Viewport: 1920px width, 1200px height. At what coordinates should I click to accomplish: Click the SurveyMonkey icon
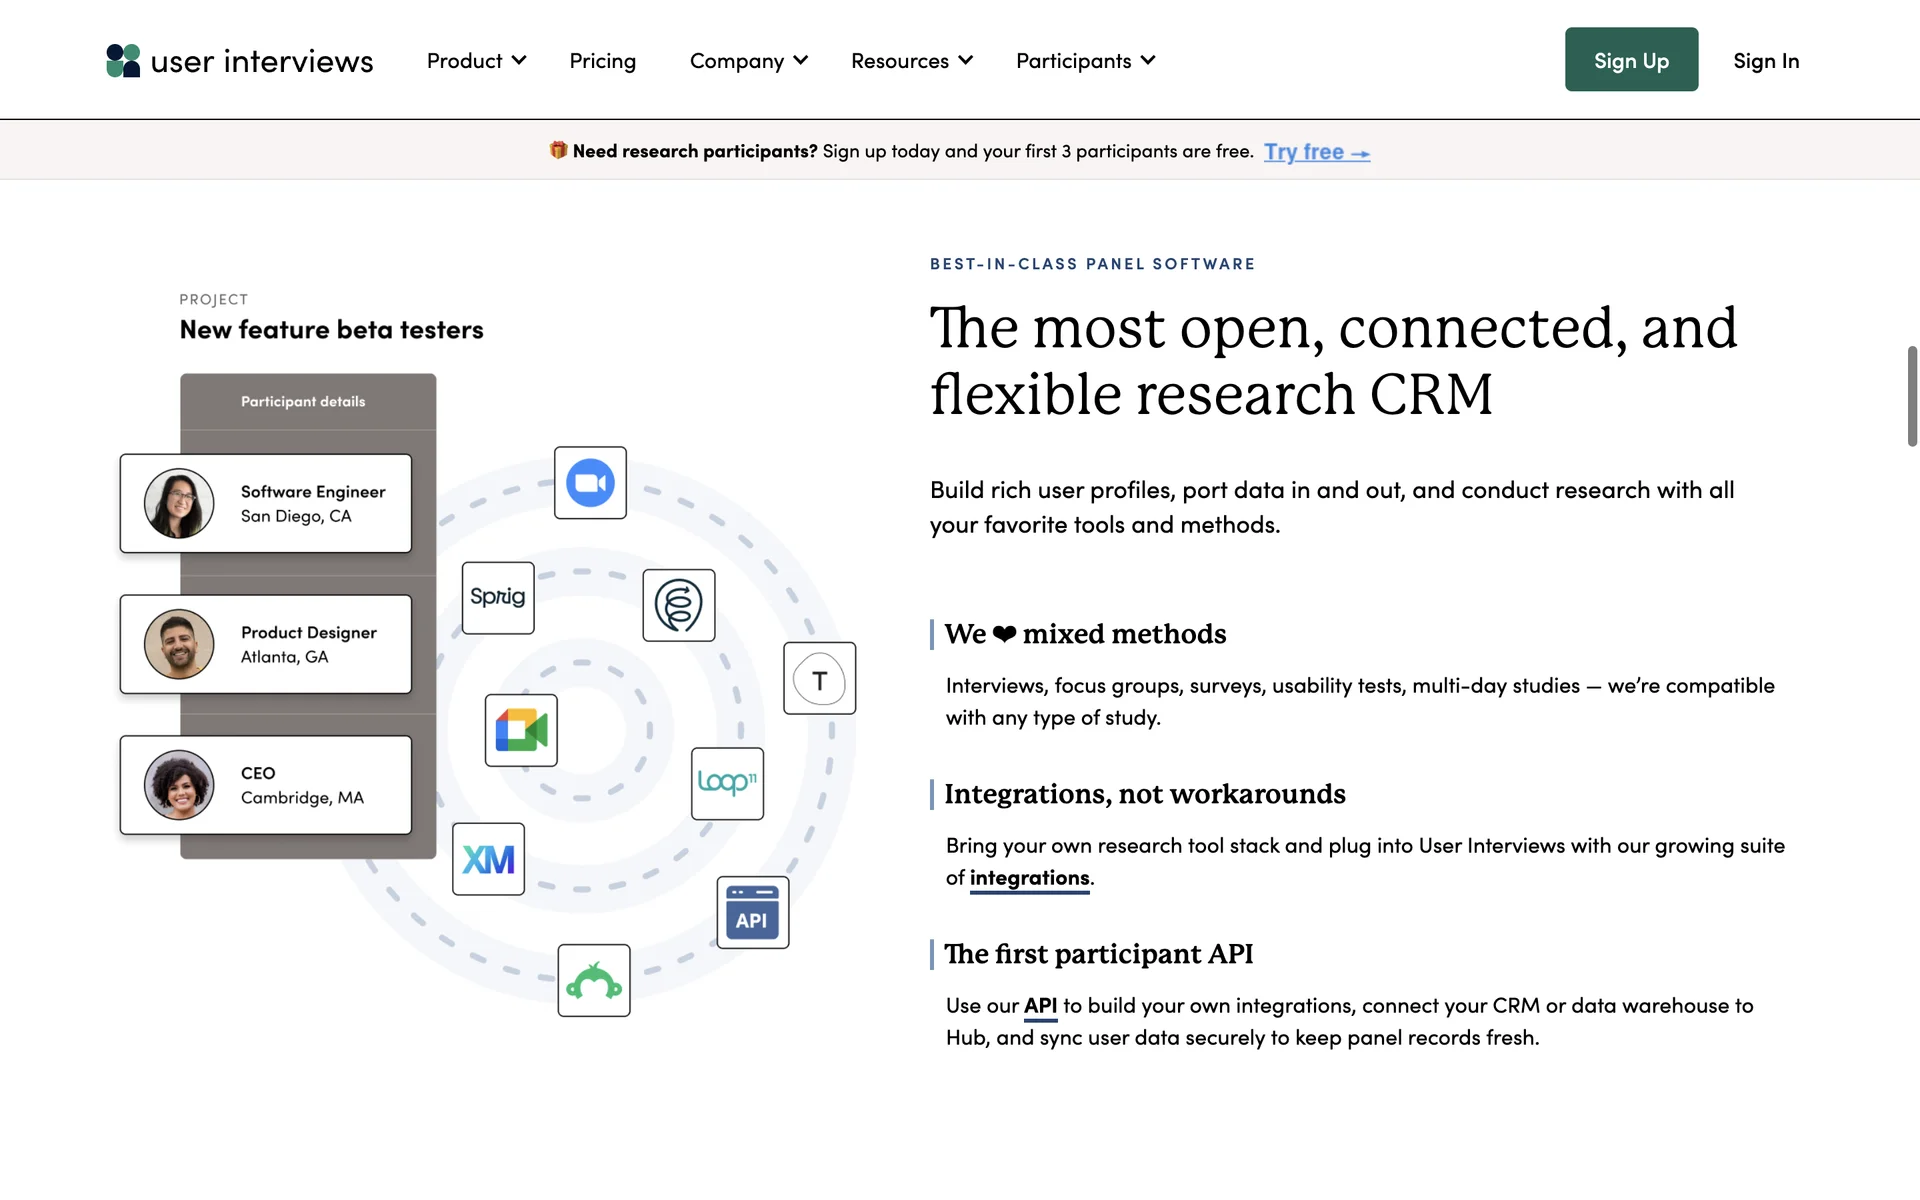tap(594, 981)
